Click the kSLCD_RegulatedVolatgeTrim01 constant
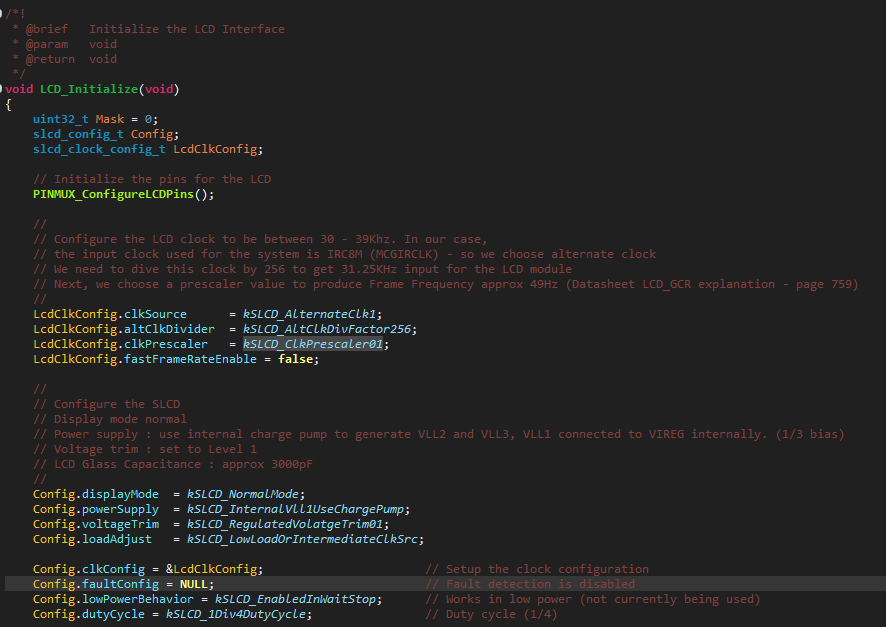The width and height of the screenshot is (886, 627). point(281,524)
